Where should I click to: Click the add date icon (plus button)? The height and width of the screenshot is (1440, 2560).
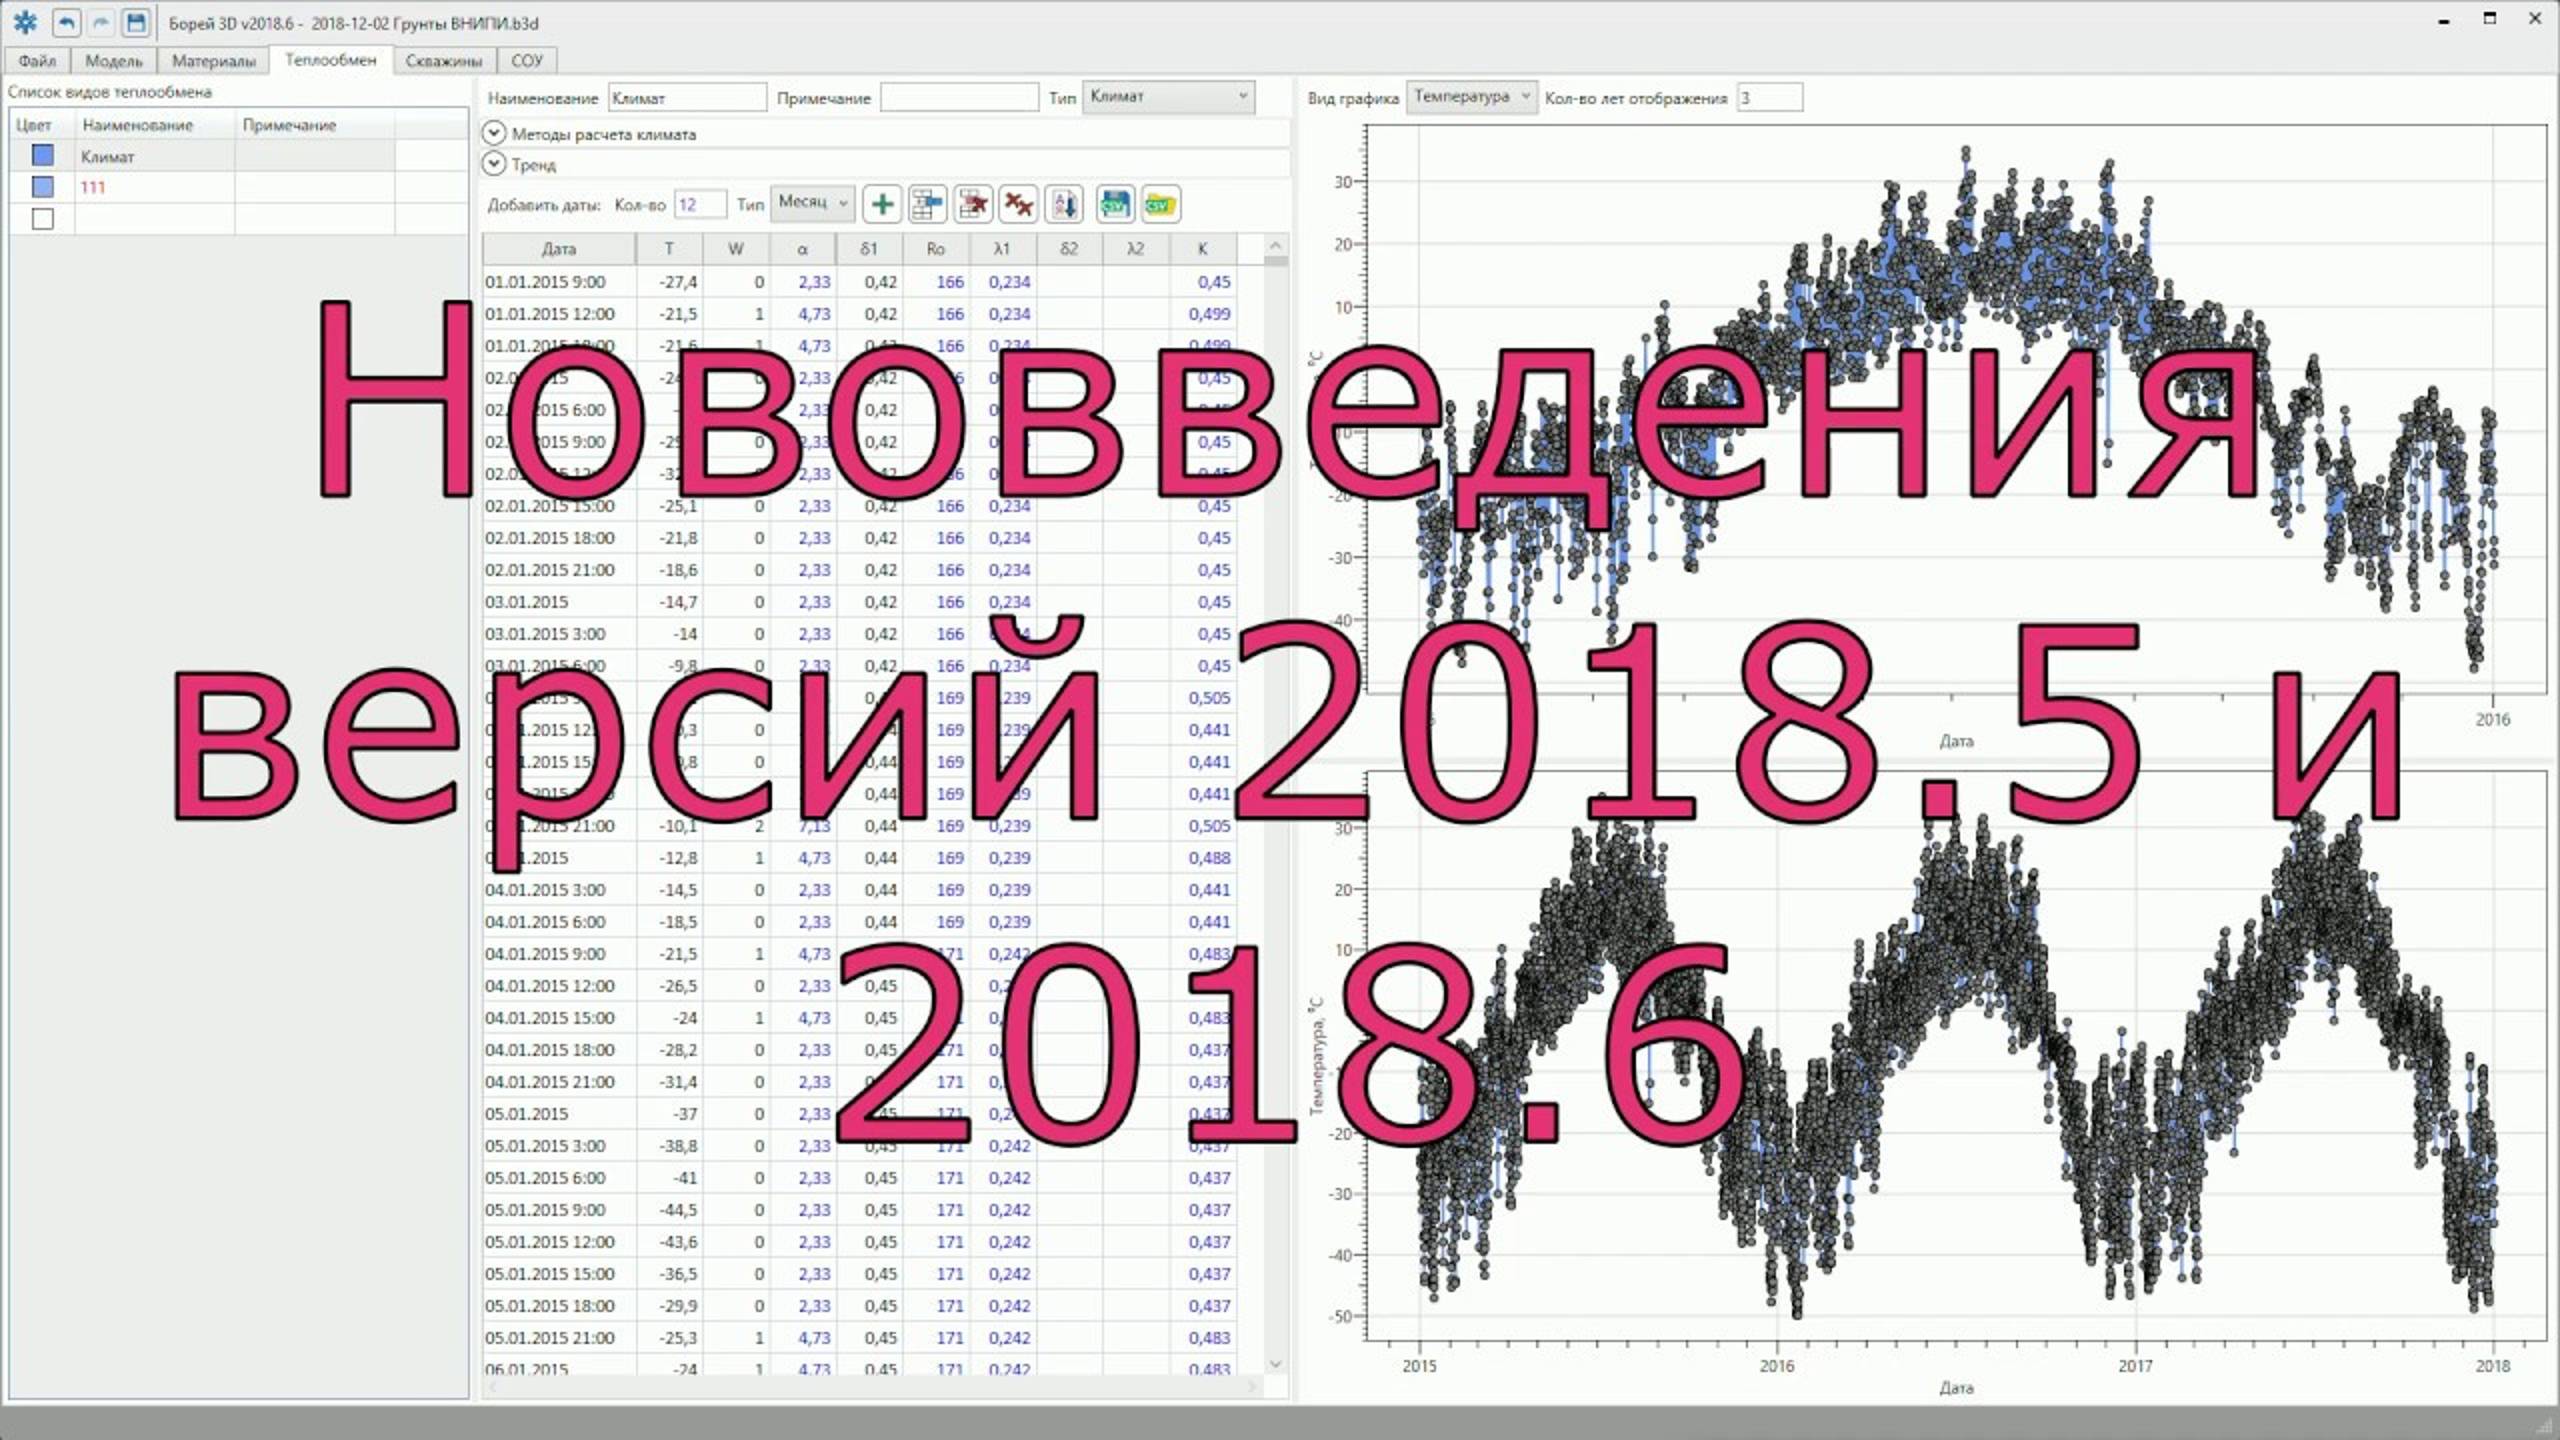tap(881, 204)
